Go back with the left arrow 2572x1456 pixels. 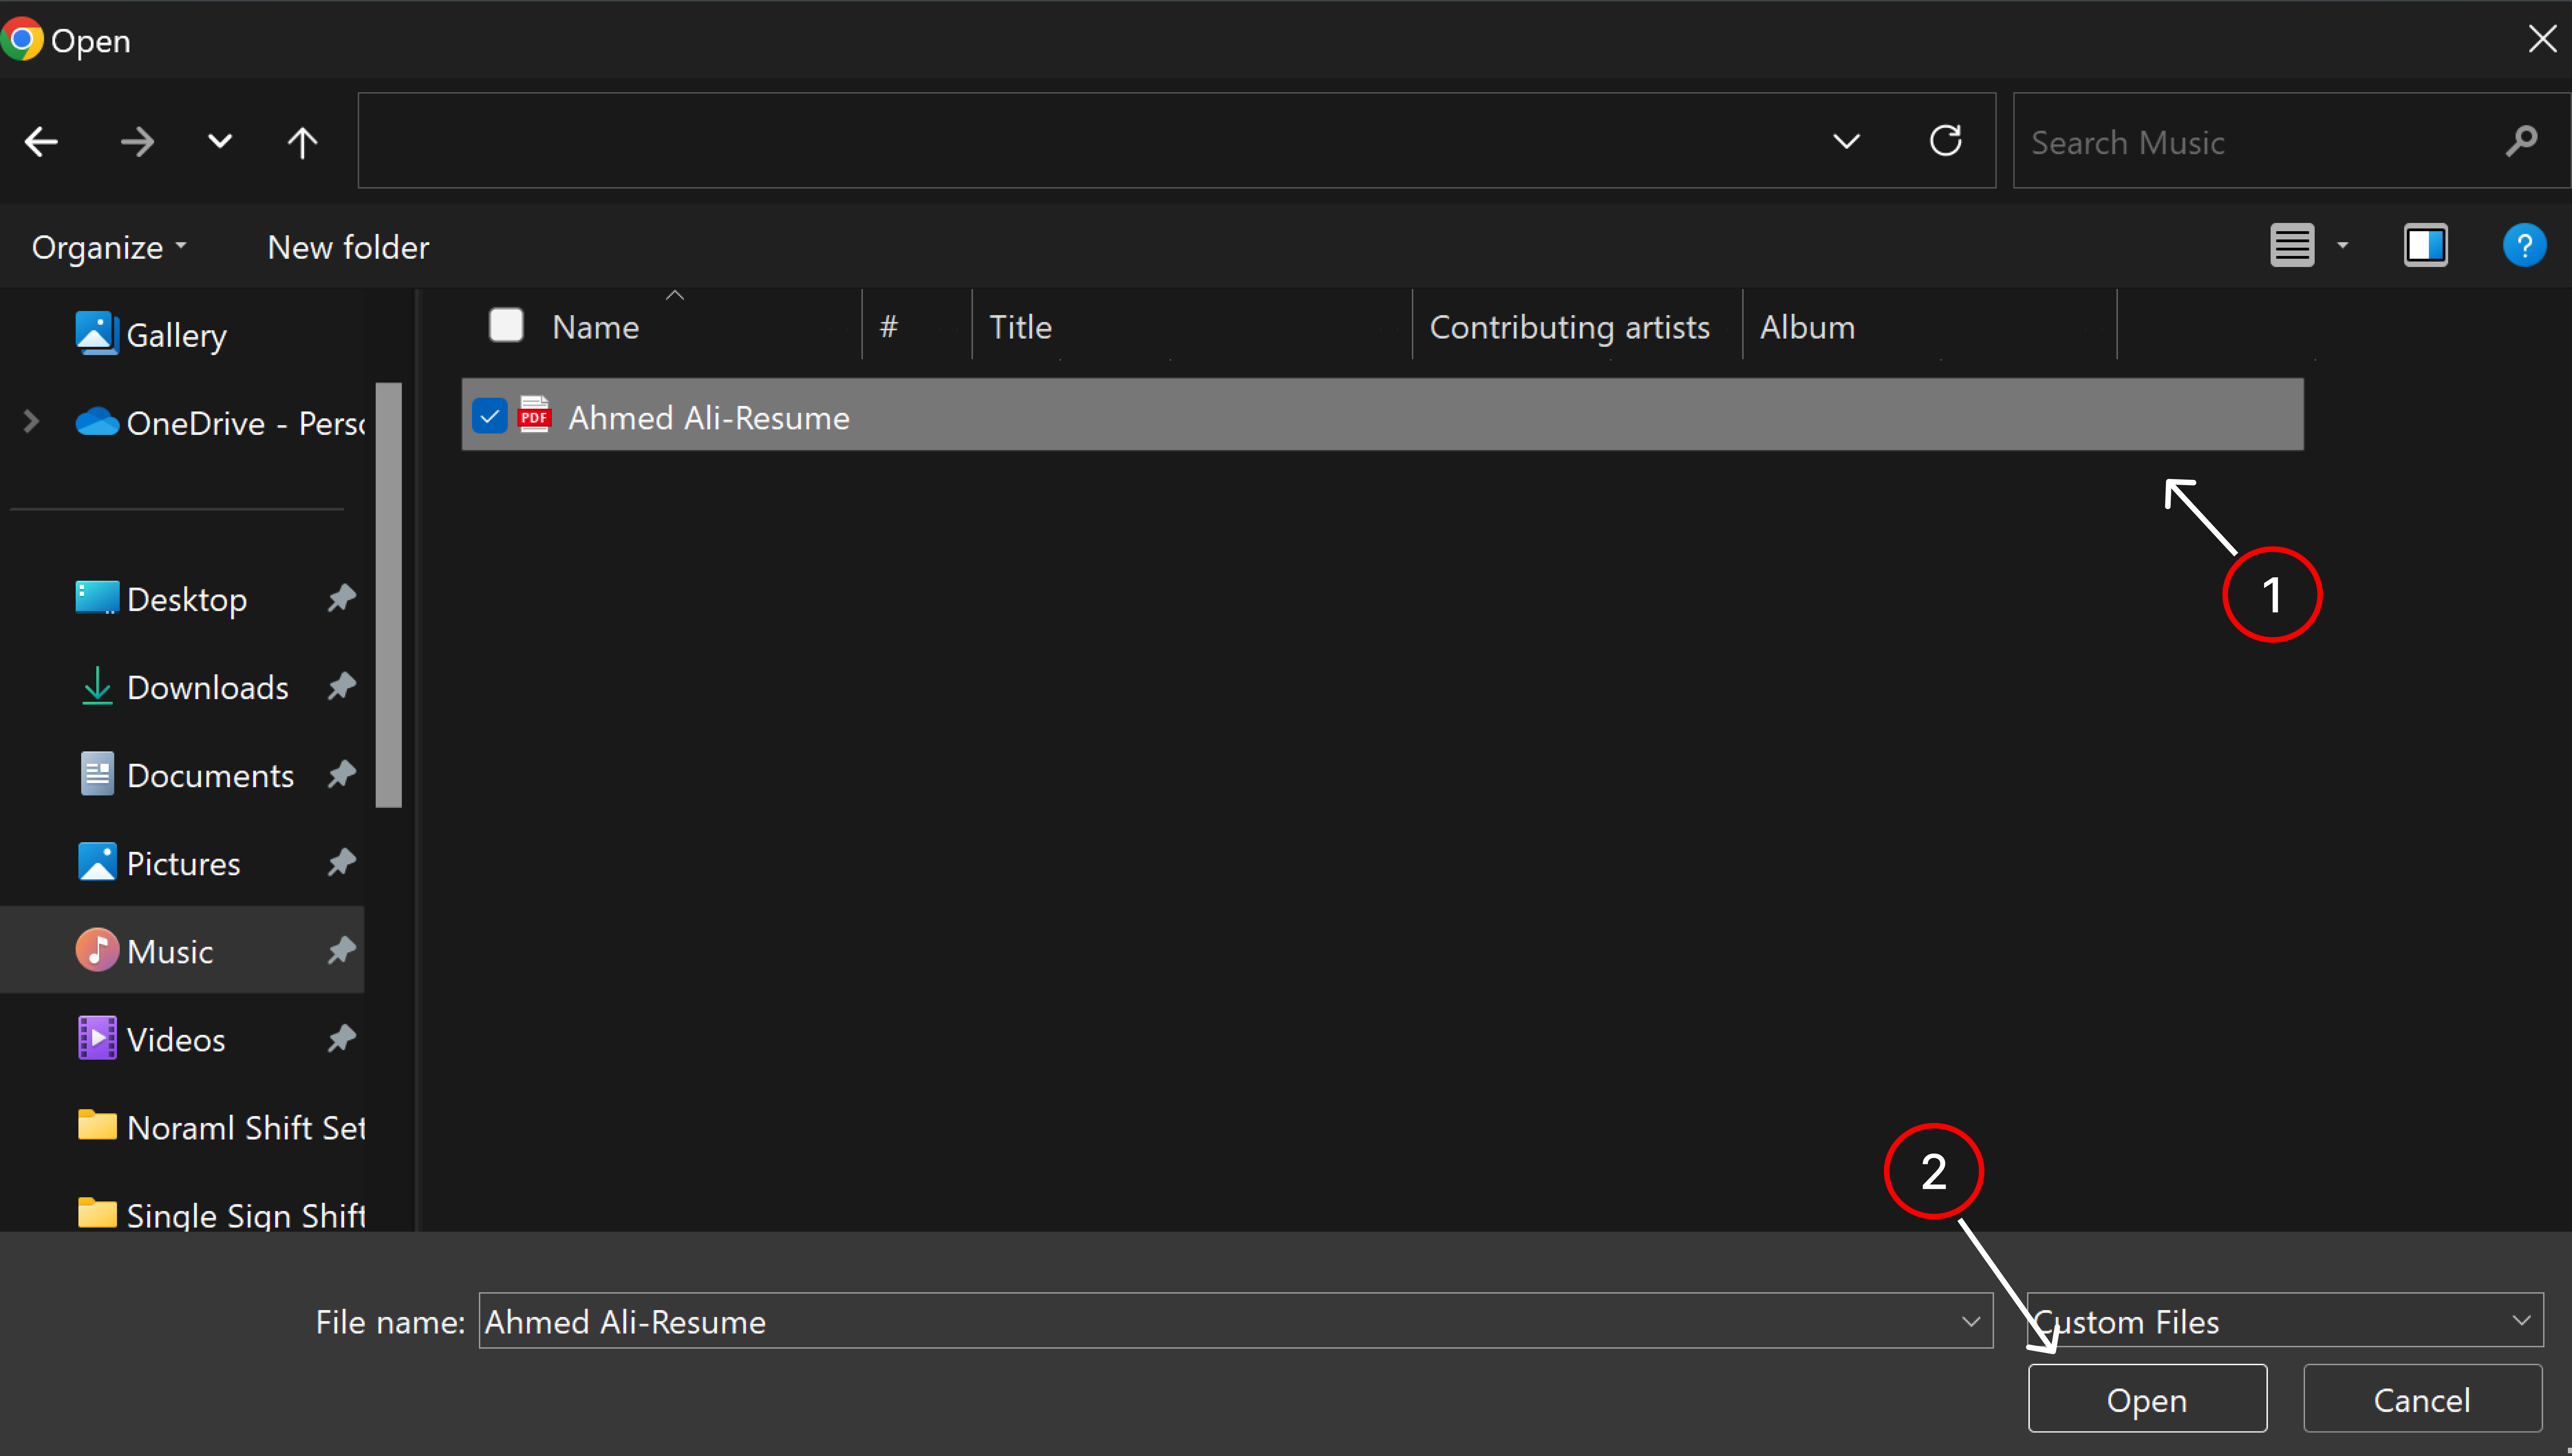[41, 142]
